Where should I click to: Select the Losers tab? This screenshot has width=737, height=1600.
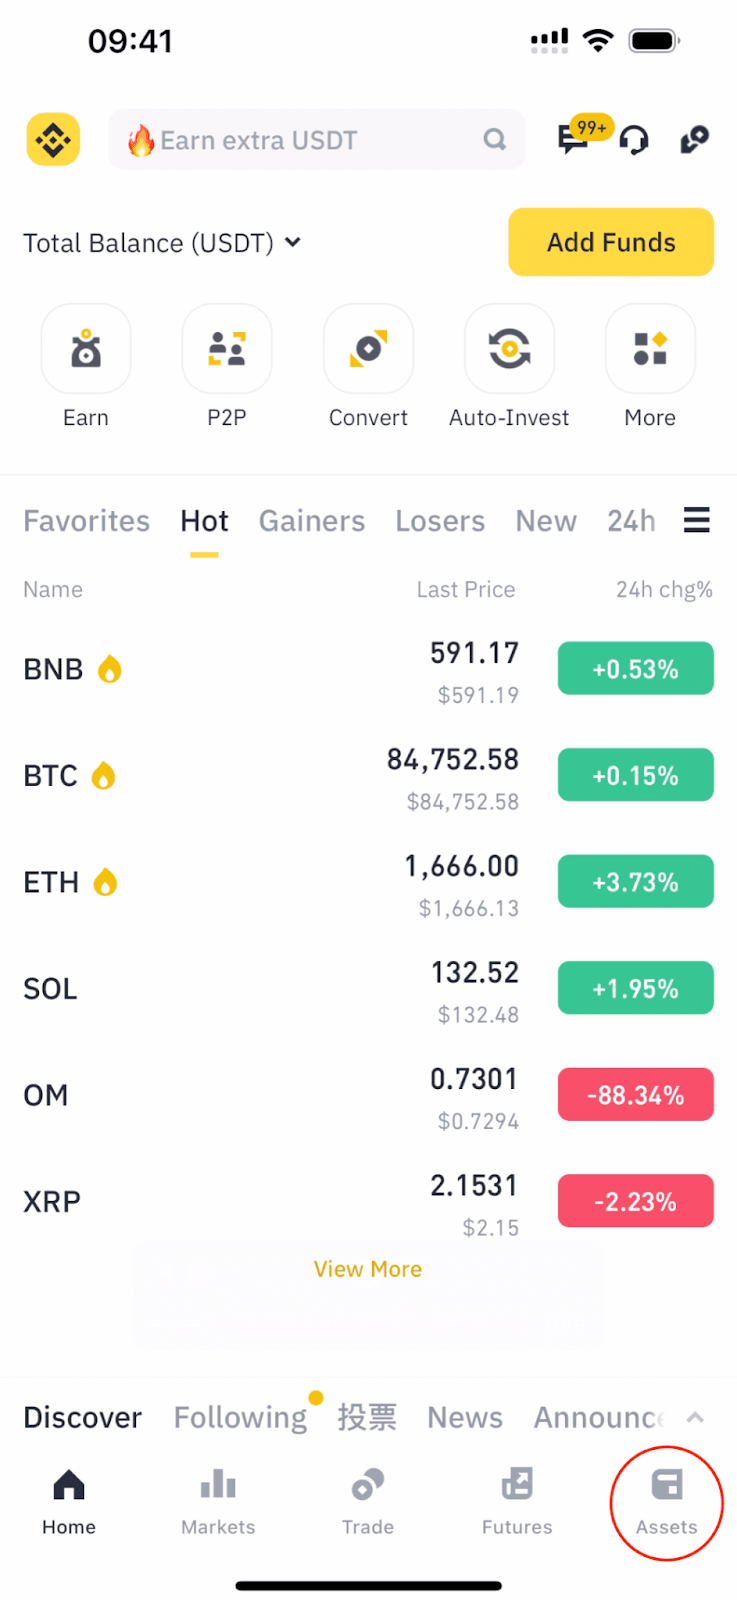pos(440,521)
